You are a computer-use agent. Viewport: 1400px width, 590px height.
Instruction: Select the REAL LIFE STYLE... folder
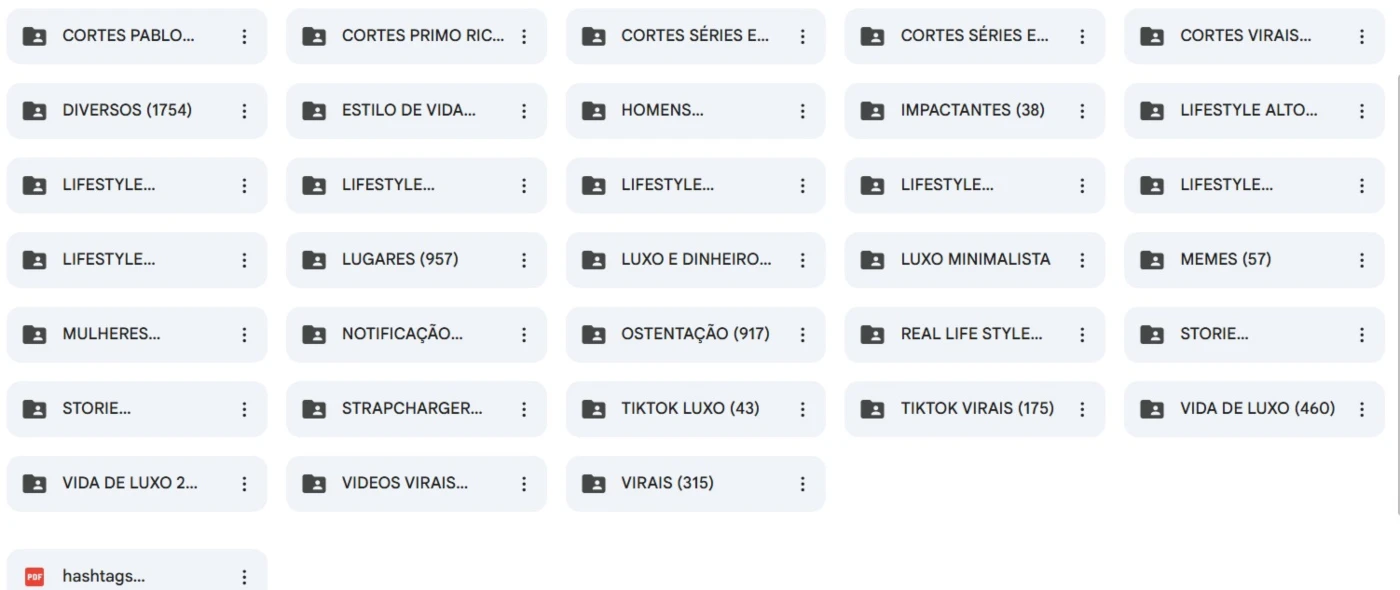(x=975, y=335)
